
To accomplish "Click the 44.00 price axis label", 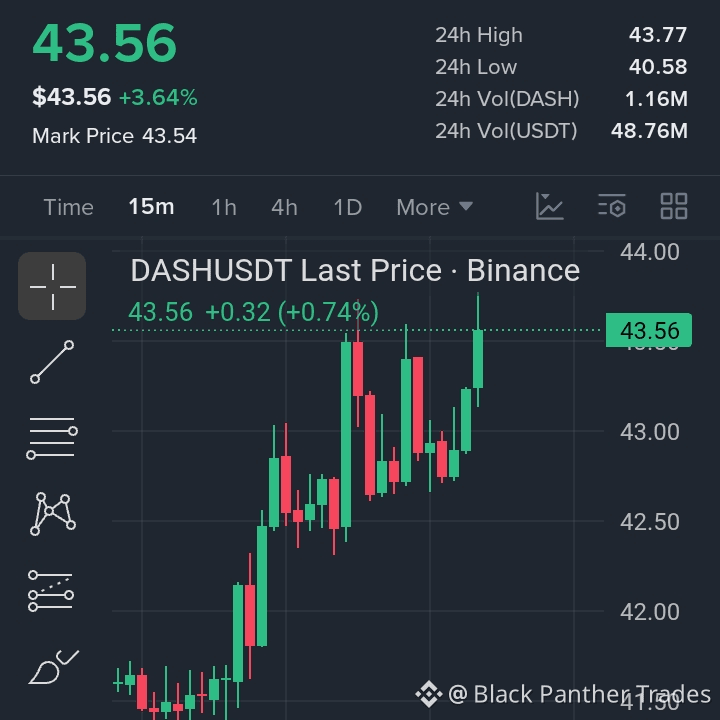I will [x=649, y=252].
